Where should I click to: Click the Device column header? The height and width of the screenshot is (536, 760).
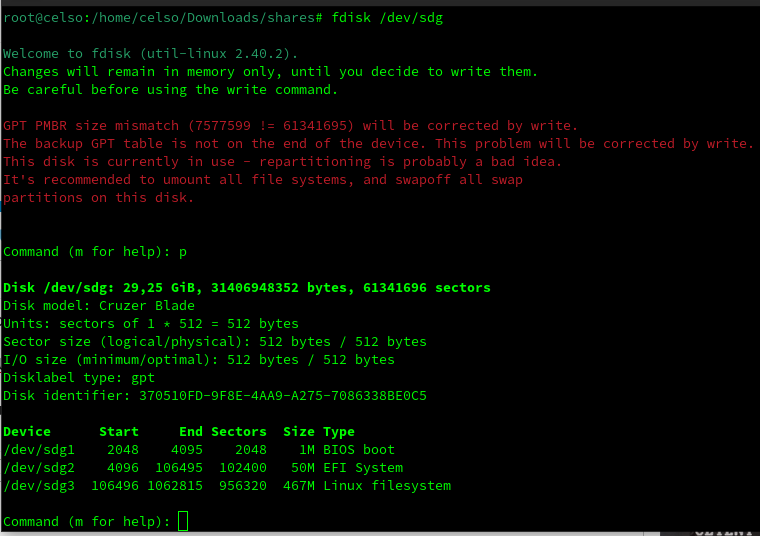pos(27,432)
